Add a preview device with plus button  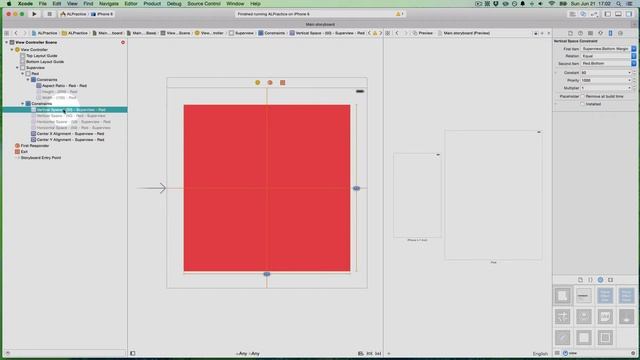tap(389, 353)
